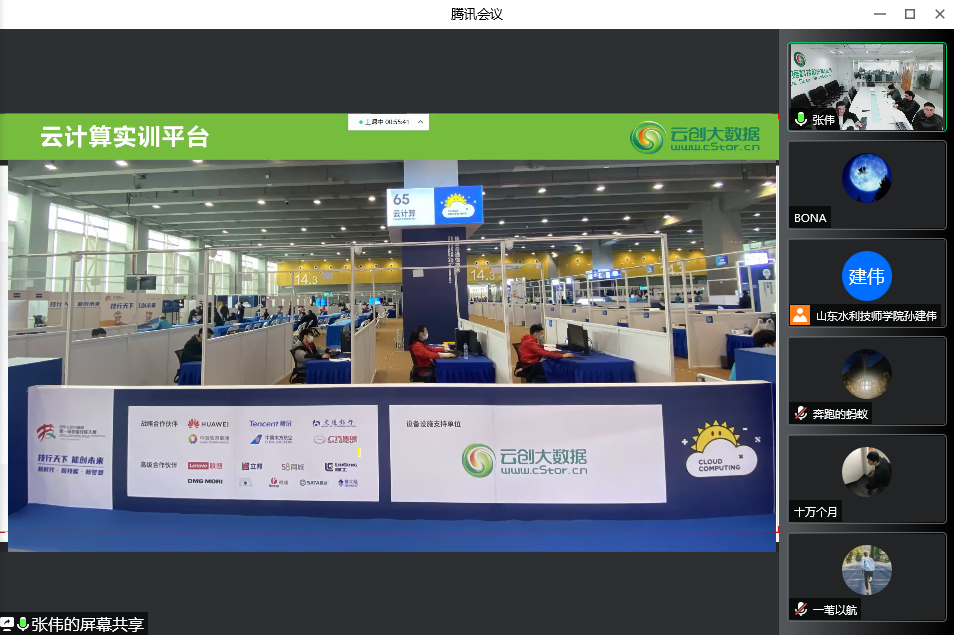Click the orange person icon beside 山东水利技师学院孙建伟
Image resolution: width=954 pixels, height=635 pixels.
pos(800,315)
